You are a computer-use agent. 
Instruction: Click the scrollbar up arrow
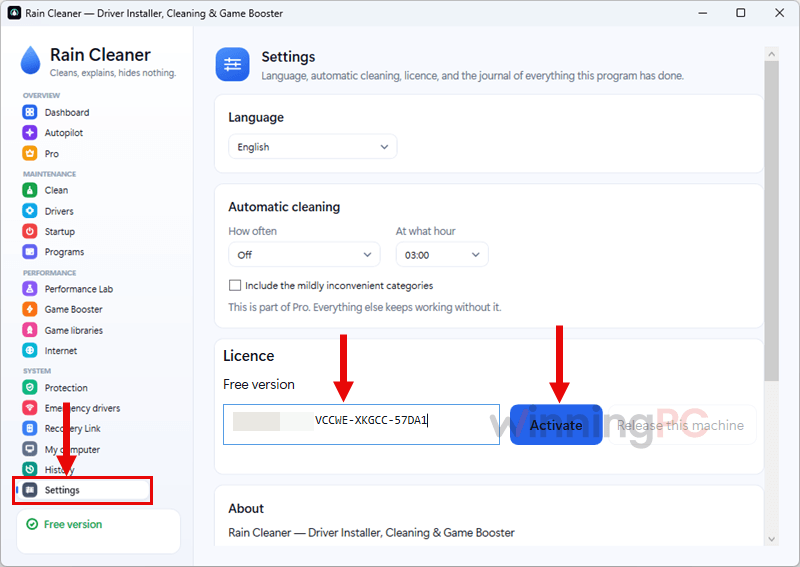[x=771, y=54]
